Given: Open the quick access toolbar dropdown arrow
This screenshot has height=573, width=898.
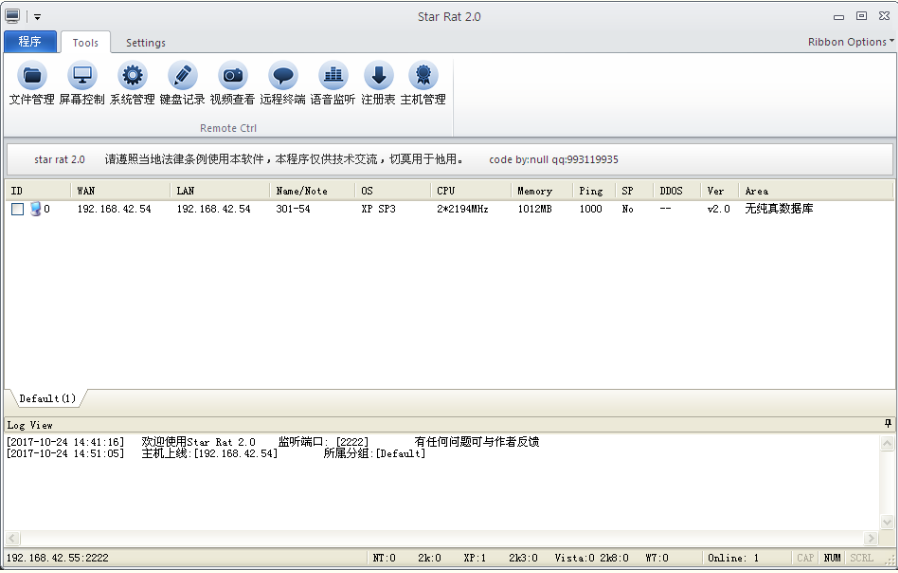Looking at the screenshot, I should [37, 17].
